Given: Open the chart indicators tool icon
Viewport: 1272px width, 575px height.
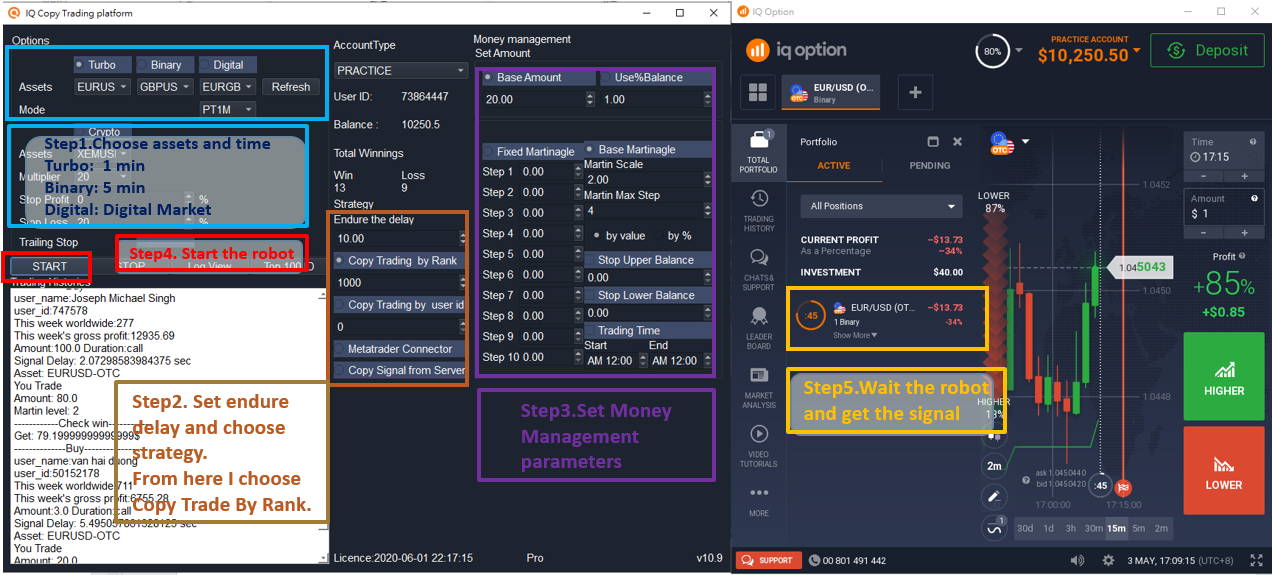Looking at the screenshot, I should coord(994,528).
